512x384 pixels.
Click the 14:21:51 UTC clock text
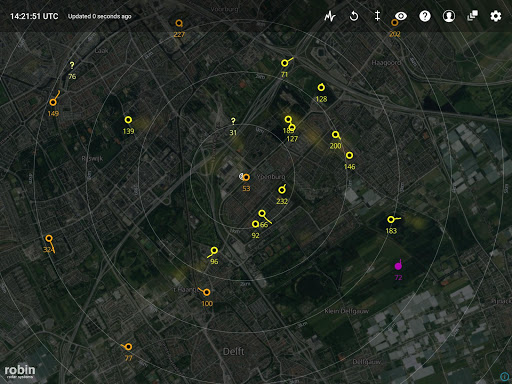pyautogui.click(x=34, y=16)
